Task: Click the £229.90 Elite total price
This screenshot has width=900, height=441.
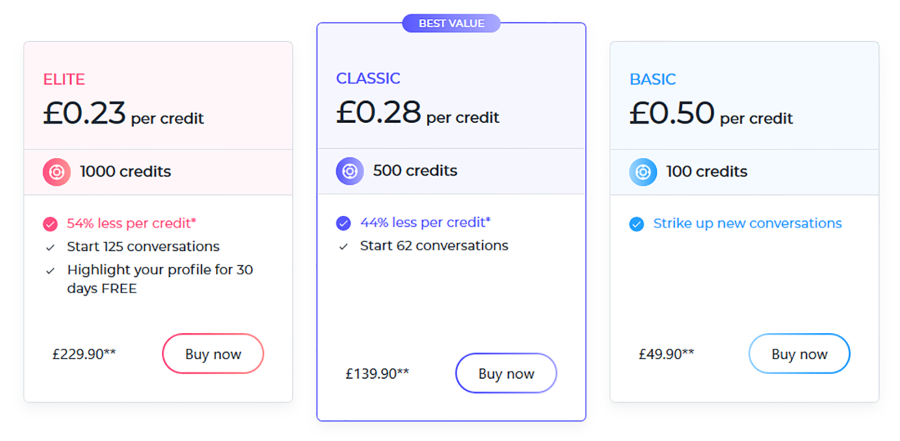Action: (84, 354)
